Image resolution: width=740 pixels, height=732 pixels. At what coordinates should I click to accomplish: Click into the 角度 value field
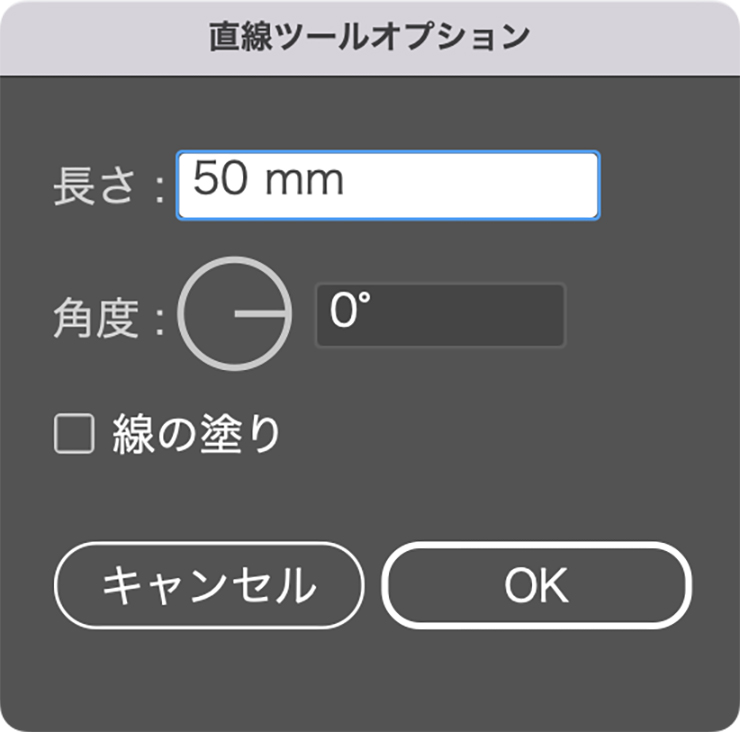440,315
